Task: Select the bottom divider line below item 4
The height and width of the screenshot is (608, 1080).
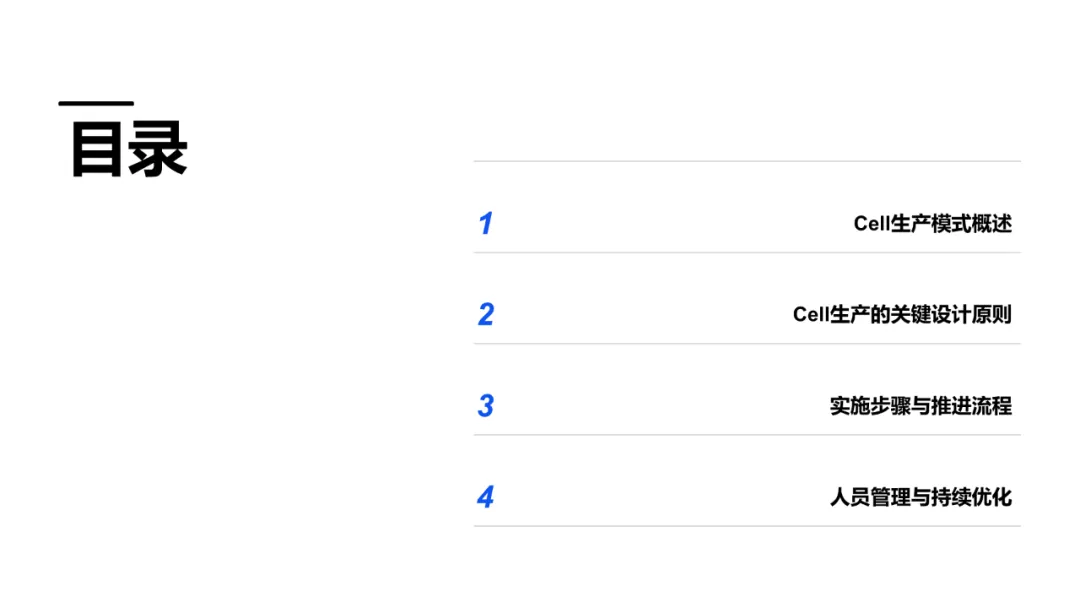Action: tap(747, 526)
